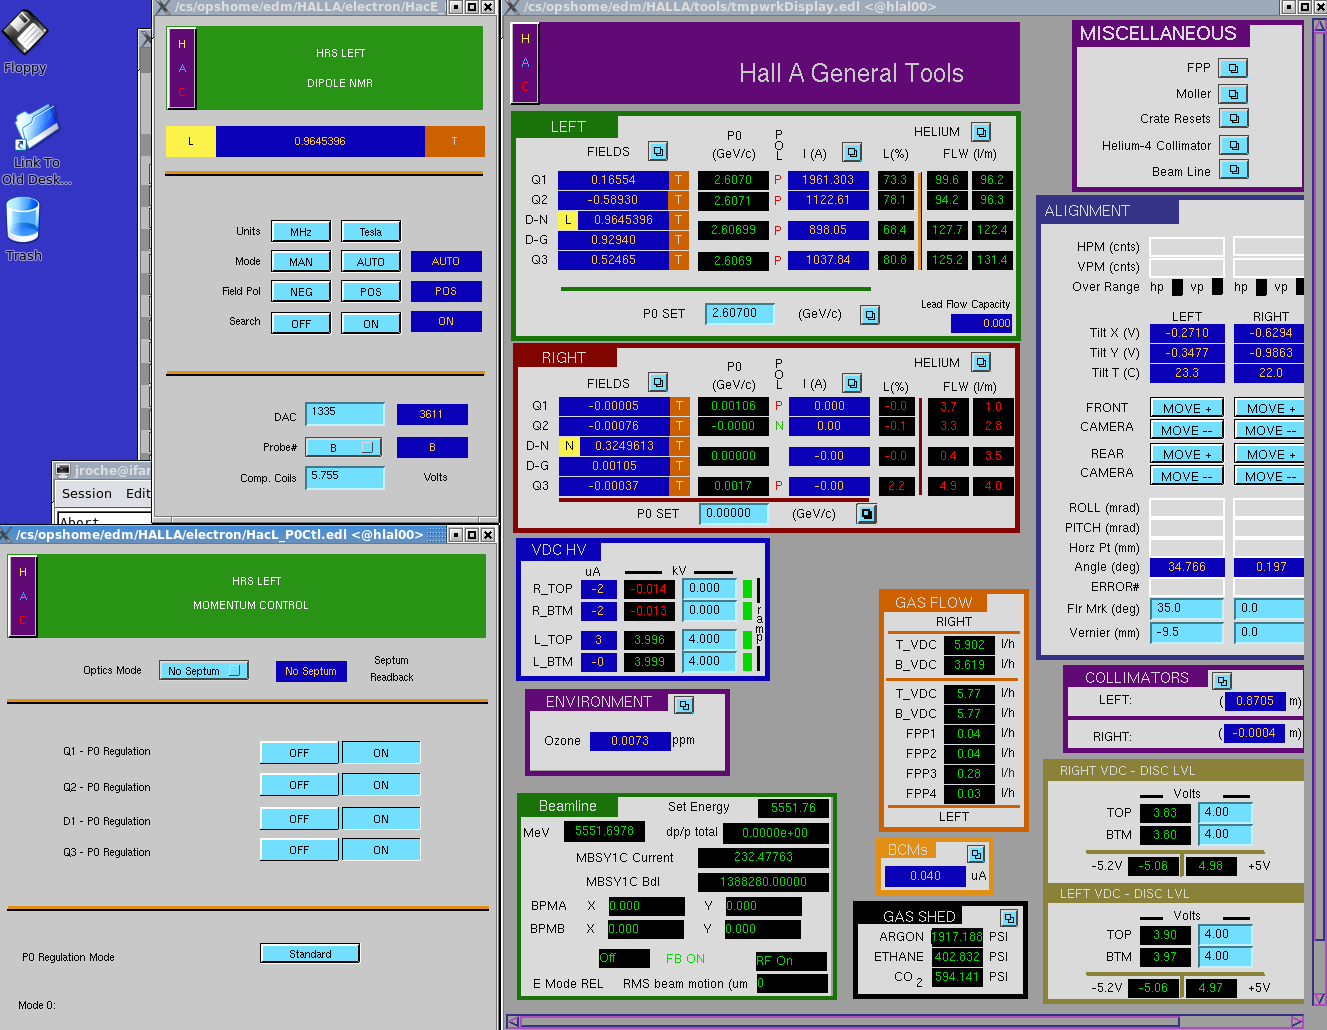Set Field Pol to NEG
Viewport: 1327px width, 1030px height.
point(301,291)
